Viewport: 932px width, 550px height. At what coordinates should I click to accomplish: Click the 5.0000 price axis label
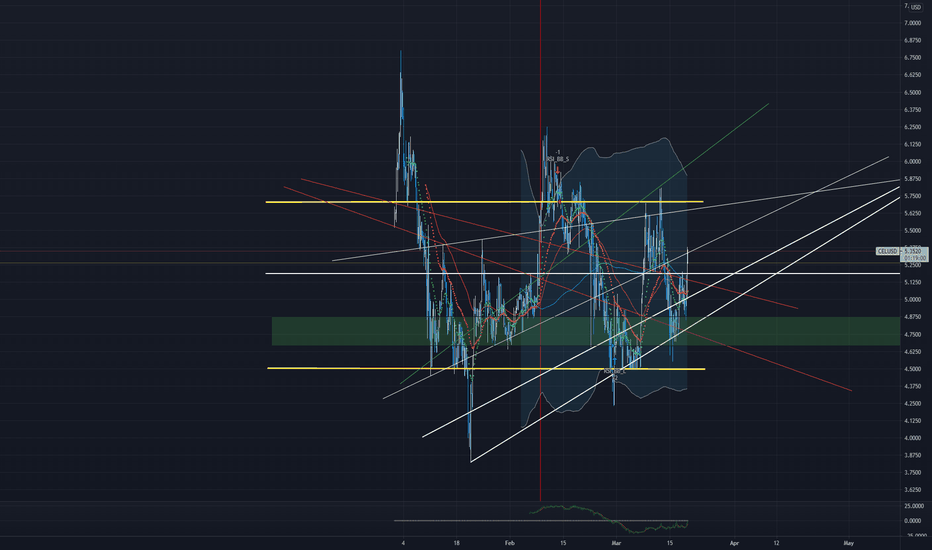point(912,300)
